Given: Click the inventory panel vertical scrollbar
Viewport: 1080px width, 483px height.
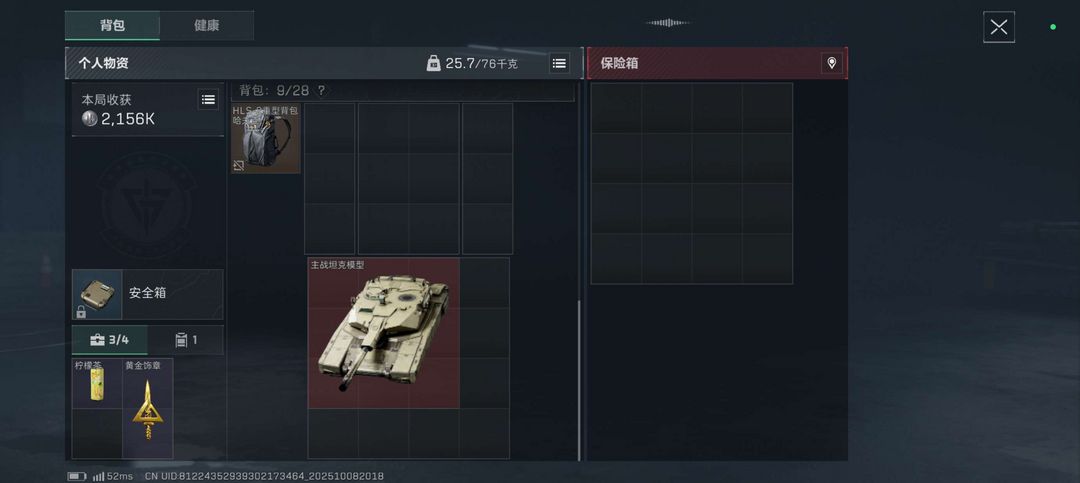Looking at the screenshot, I should pyautogui.click(x=579, y=380).
